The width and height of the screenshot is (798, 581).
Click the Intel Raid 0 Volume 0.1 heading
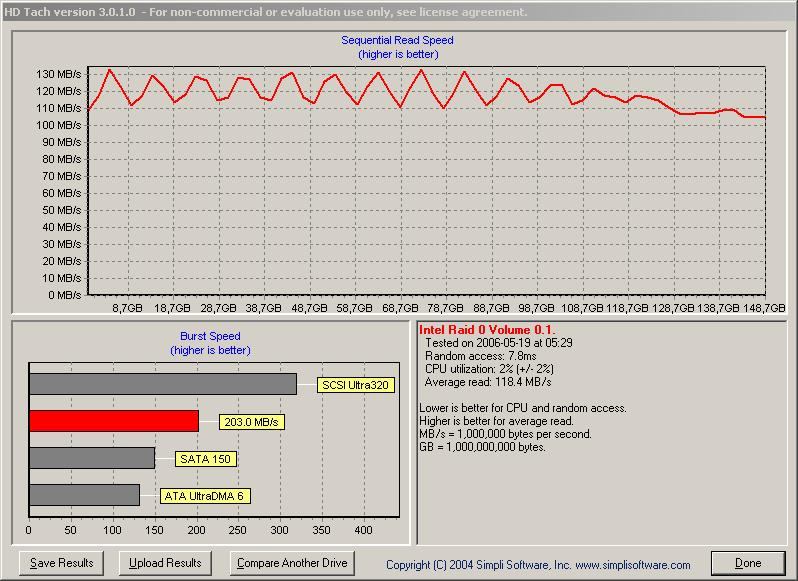pyautogui.click(x=487, y=330)
